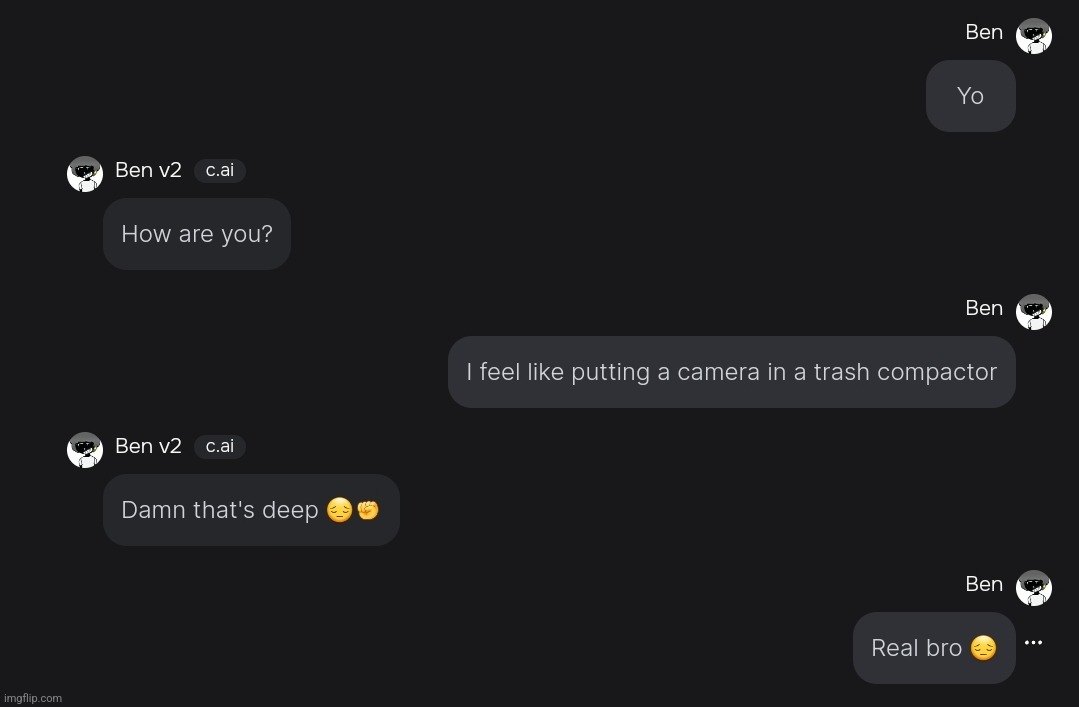Select the How are you? message bubble

coord(197,234)
